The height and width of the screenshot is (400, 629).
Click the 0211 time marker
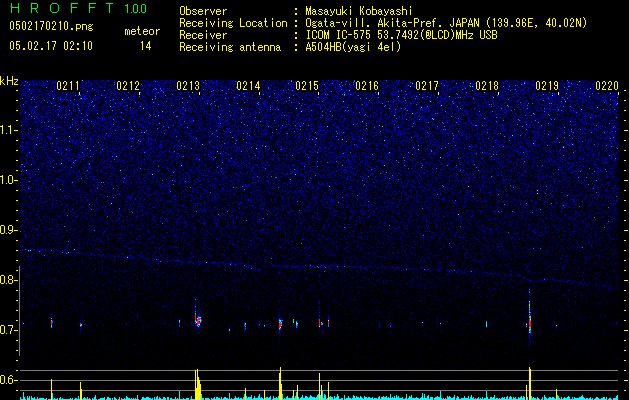[68, 86]
